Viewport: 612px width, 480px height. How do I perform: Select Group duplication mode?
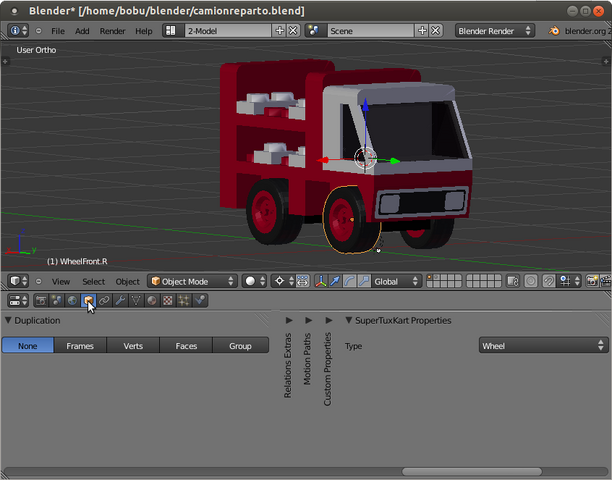(x=240, y=345)
